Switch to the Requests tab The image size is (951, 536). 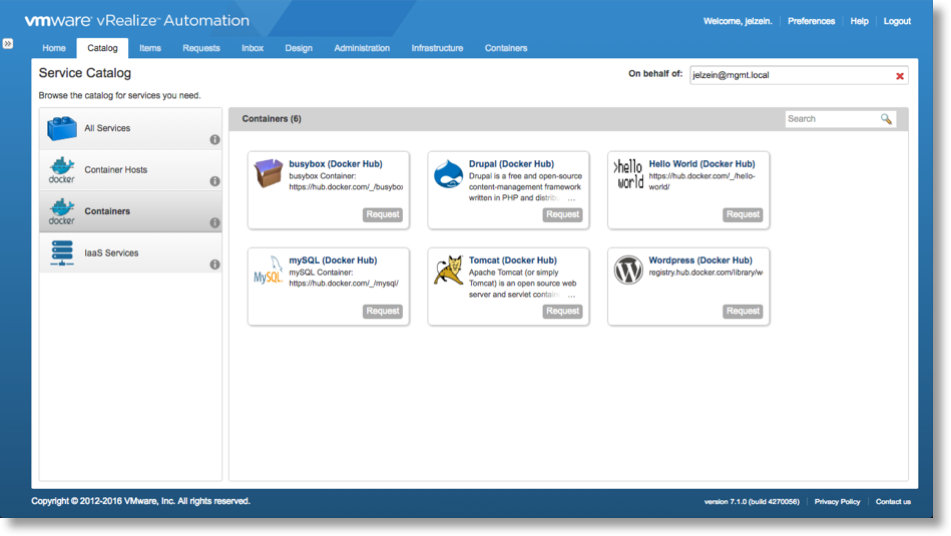(x=201, y=48)
